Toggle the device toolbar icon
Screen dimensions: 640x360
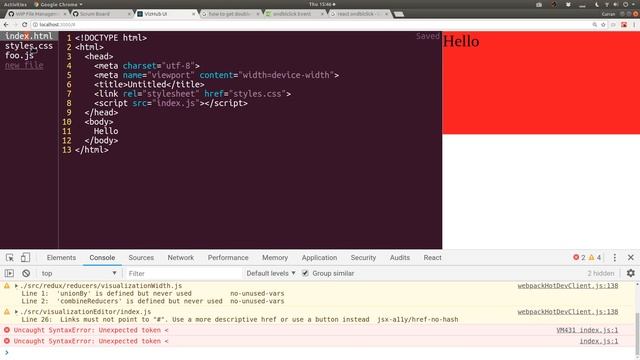click(x=25, y=258)
